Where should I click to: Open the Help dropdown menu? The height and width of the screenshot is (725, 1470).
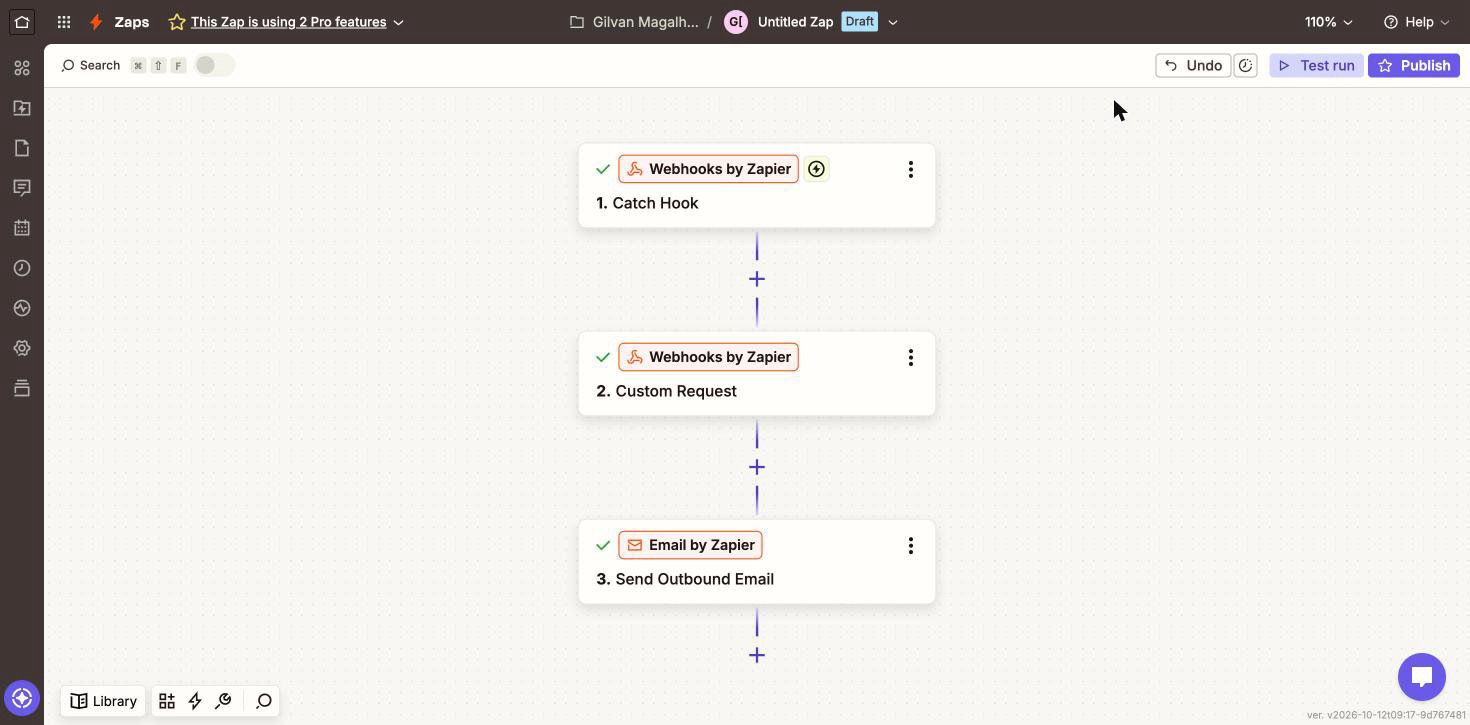(1416, 22)
